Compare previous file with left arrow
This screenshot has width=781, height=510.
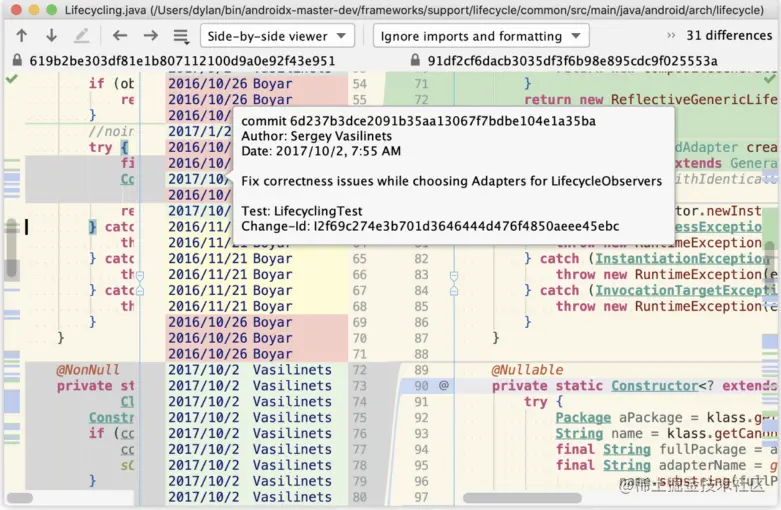click(120, 36)
